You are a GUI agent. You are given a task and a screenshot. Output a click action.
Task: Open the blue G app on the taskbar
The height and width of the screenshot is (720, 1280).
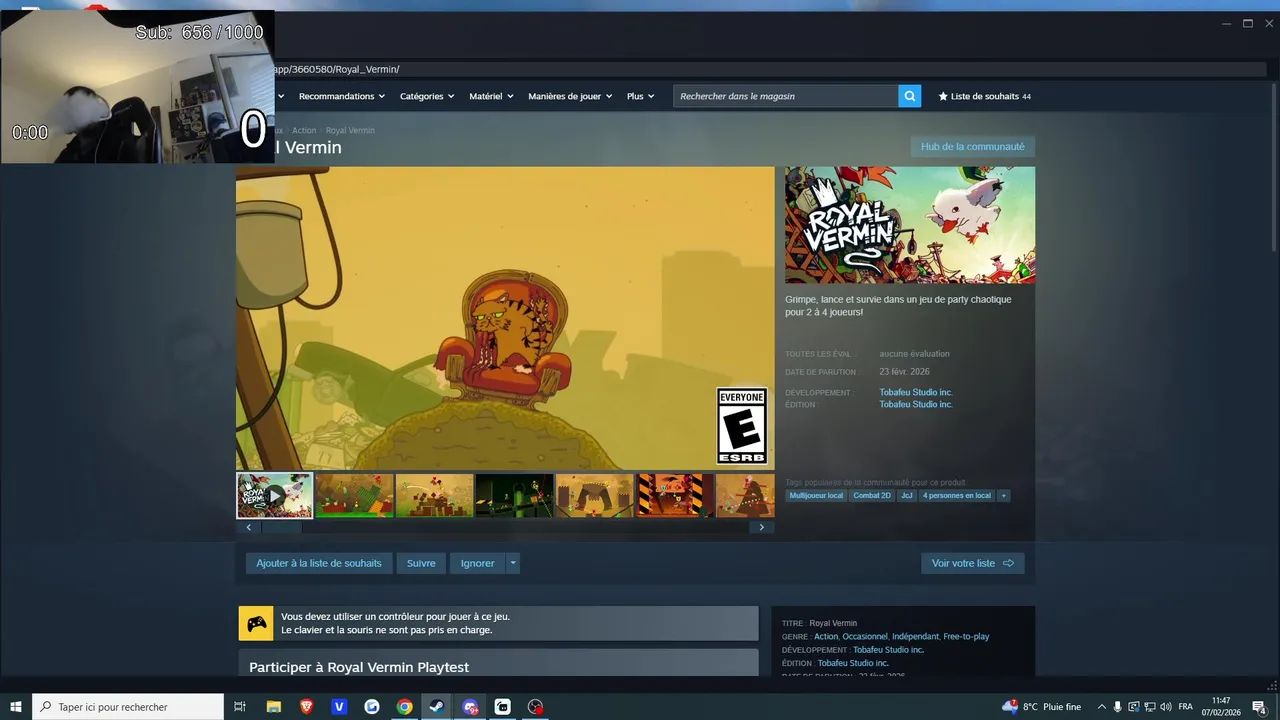coord(372,707)
